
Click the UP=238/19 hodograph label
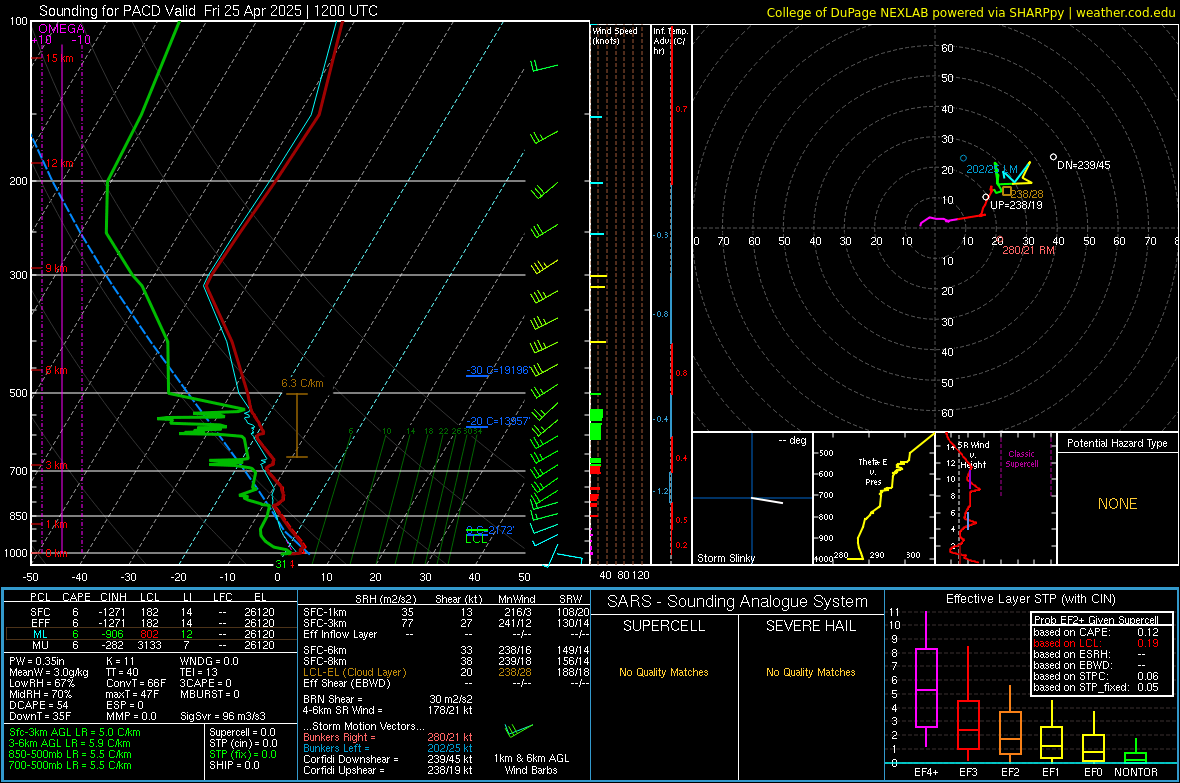click(1016, 205)
